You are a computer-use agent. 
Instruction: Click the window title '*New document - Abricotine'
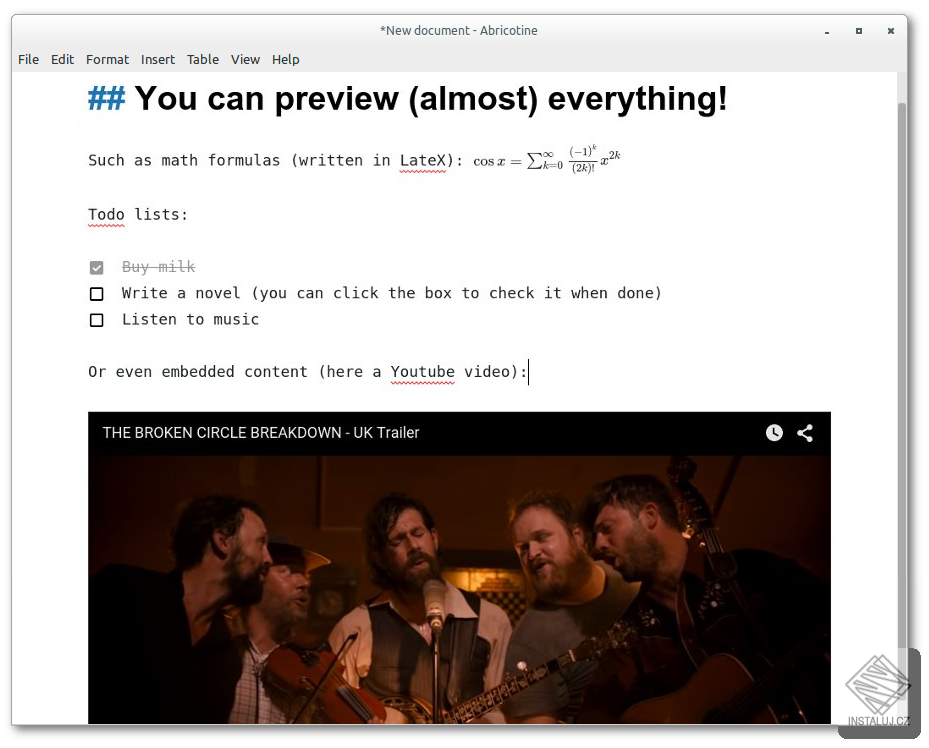pos(459,31)
